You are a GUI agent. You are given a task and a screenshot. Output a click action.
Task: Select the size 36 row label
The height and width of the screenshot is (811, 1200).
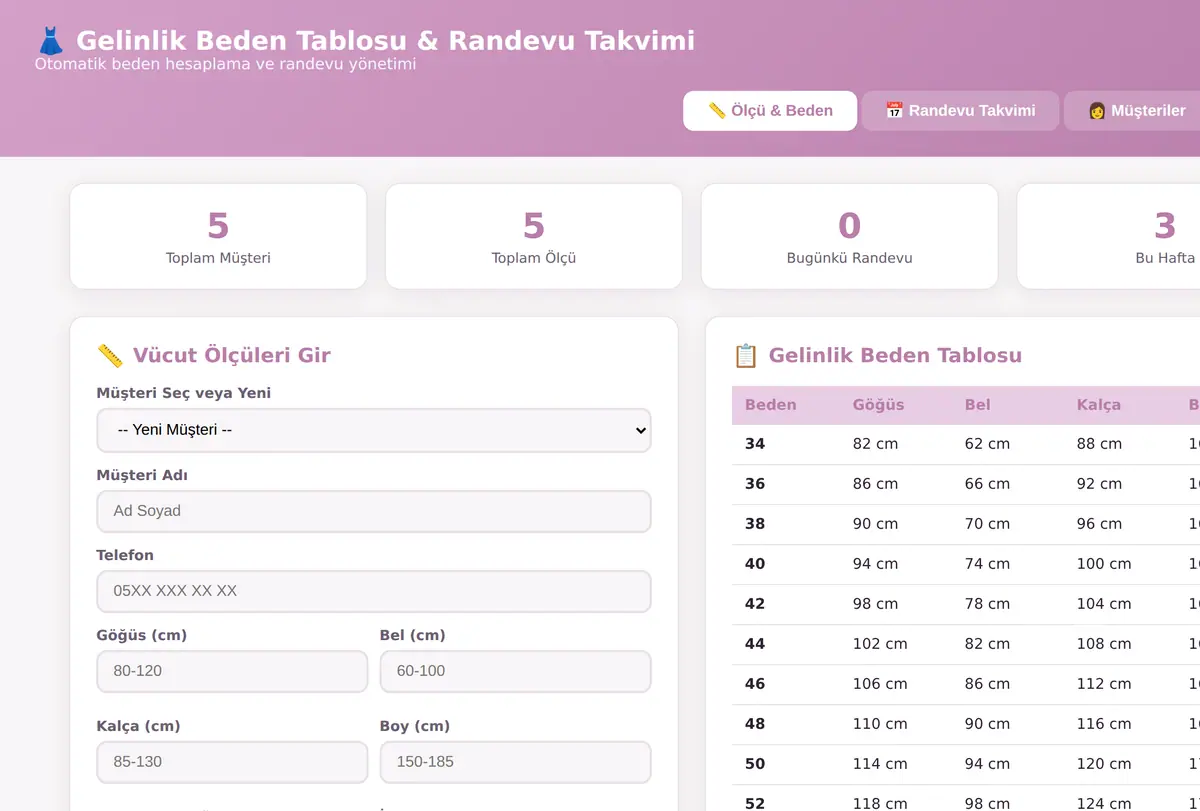(x=754, y=484)
